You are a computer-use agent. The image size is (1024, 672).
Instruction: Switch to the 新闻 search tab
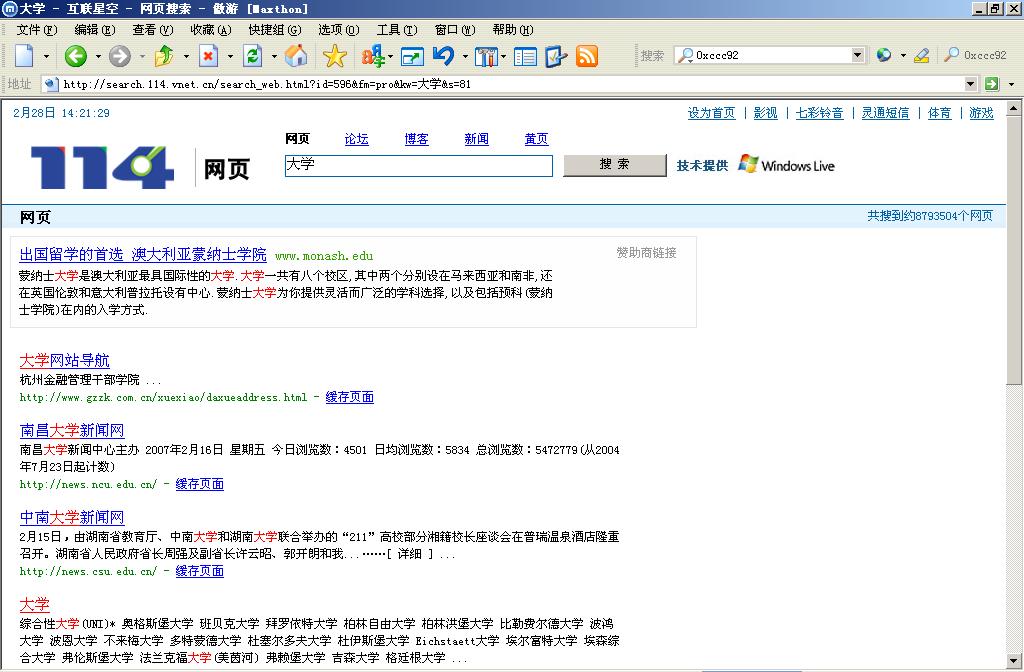476,139
